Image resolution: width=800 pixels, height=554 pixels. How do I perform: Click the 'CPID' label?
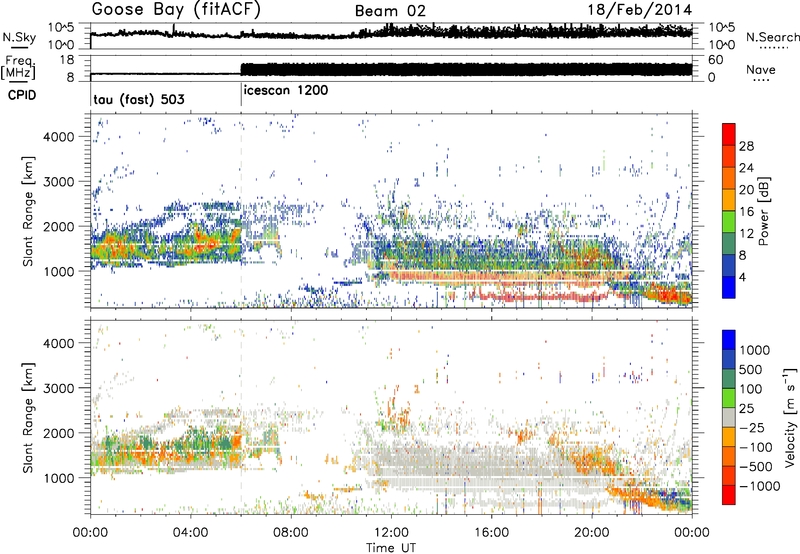click(21, 95)
